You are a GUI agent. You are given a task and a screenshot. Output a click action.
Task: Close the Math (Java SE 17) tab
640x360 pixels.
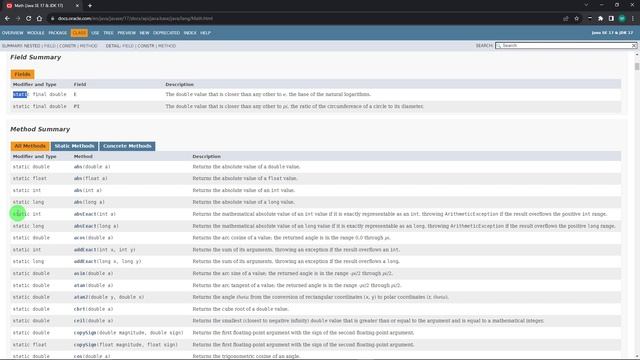point(77,6)
